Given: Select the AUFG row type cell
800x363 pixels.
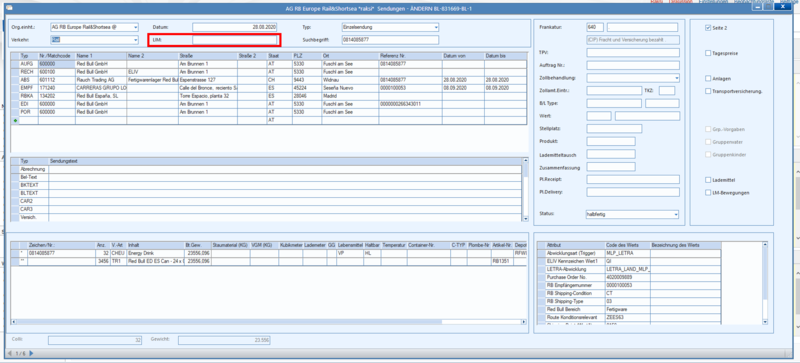Looking at the screenshot, I should pyautogui.click(x=29, y=64).
